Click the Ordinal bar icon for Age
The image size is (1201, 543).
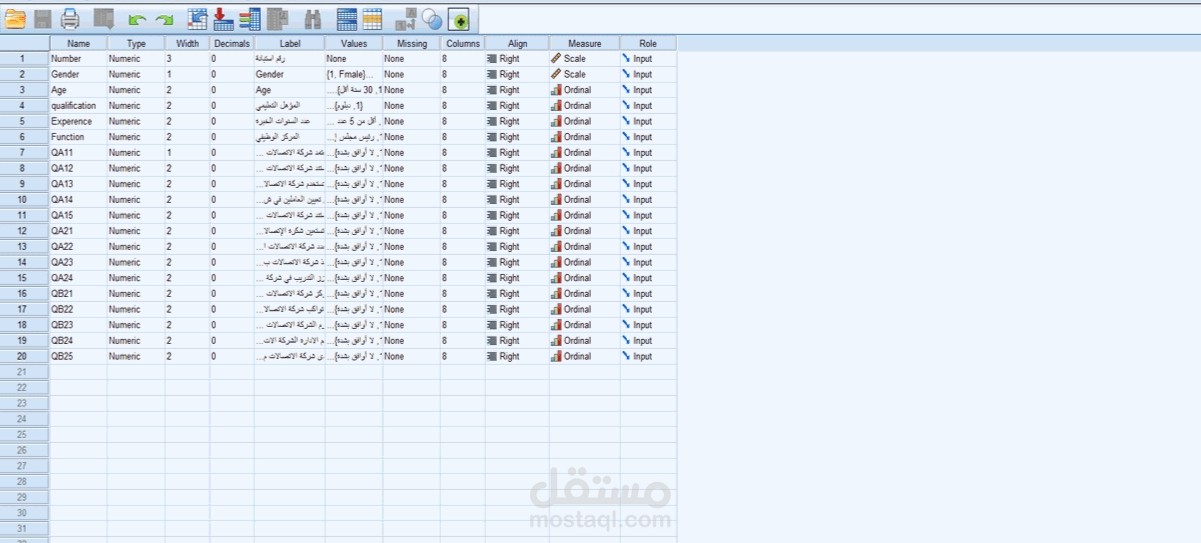(x=557, y=90)
